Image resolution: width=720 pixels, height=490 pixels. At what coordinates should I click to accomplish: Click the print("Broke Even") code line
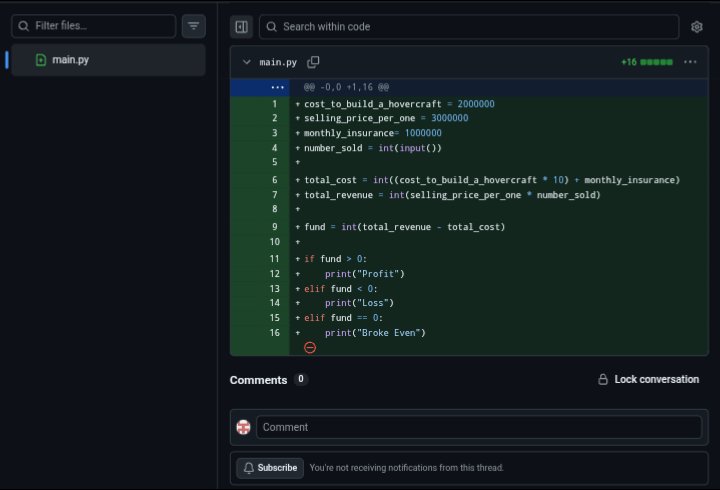[x=375, y=333]
